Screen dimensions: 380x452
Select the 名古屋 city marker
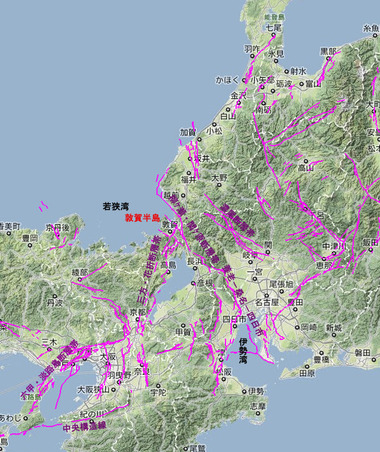tap(267, 295)
